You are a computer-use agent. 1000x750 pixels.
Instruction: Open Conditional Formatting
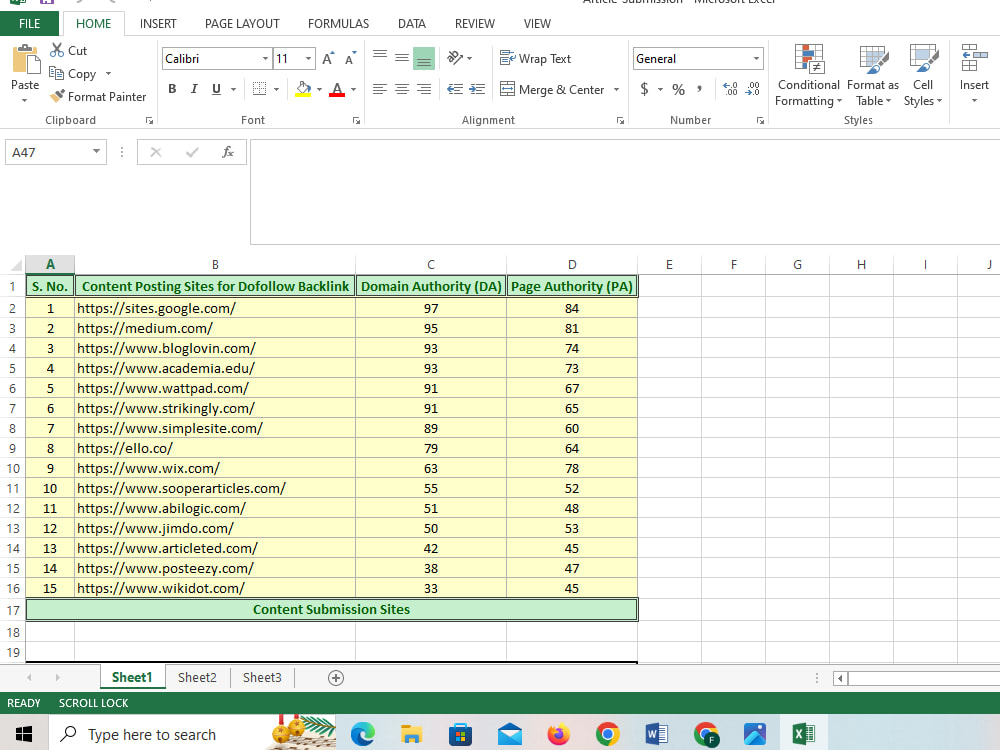click(808, 75)
